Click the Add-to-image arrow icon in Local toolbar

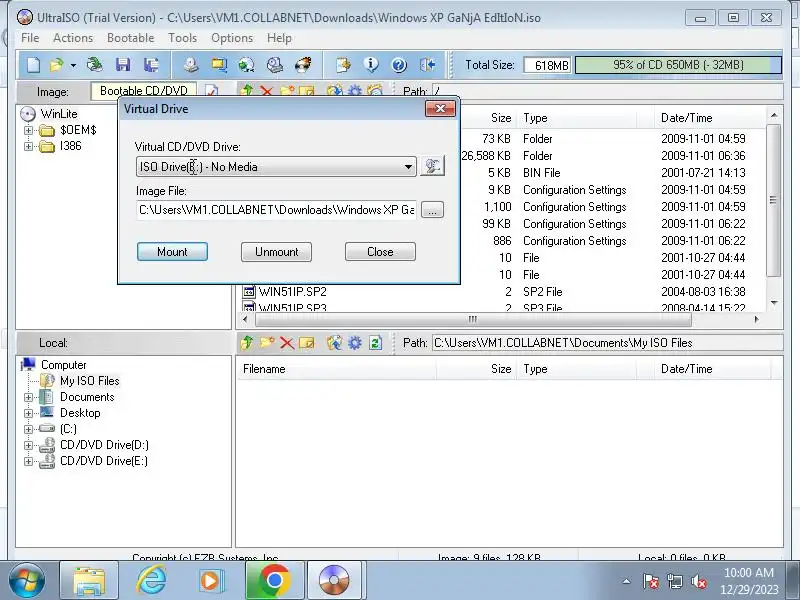tap(334, 343)
